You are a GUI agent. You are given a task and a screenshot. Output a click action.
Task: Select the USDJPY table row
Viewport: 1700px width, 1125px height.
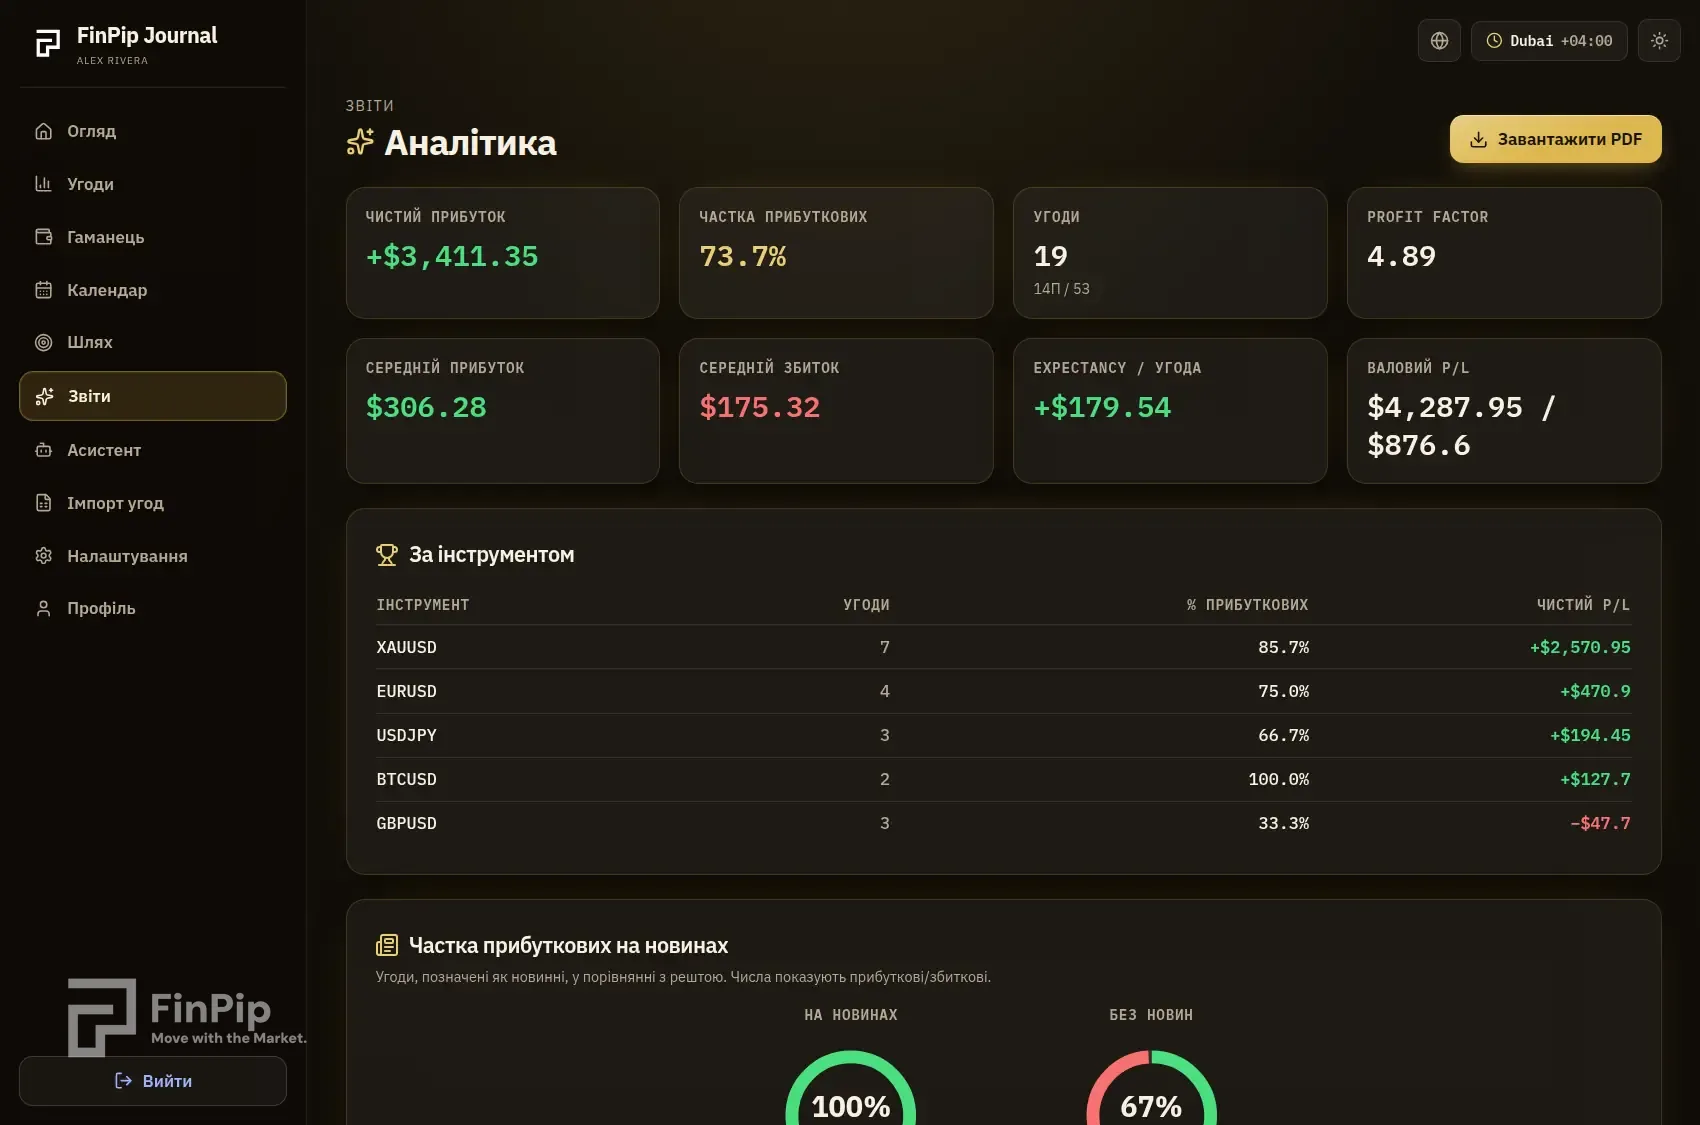[1003, 735]
